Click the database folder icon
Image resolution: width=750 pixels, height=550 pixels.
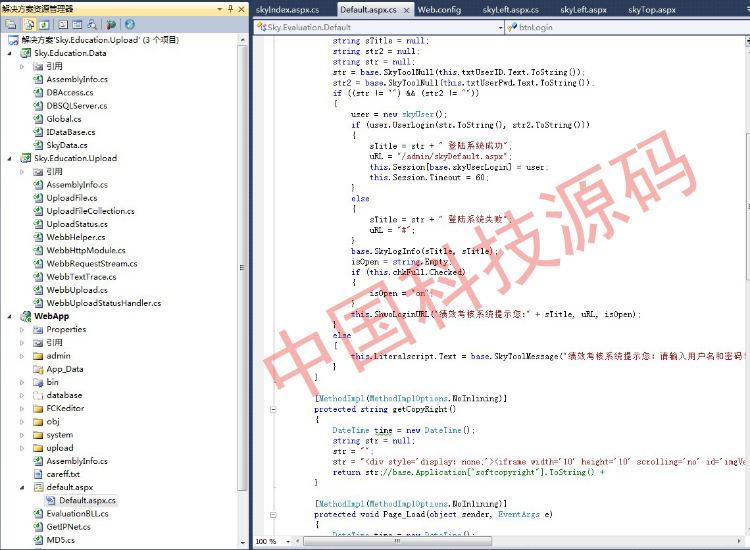[x=38, y=396]
